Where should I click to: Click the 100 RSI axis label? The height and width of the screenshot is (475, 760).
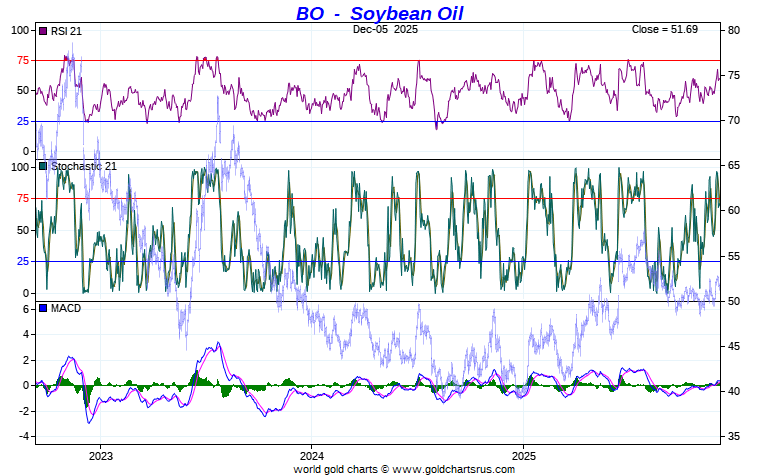point(20,30)
